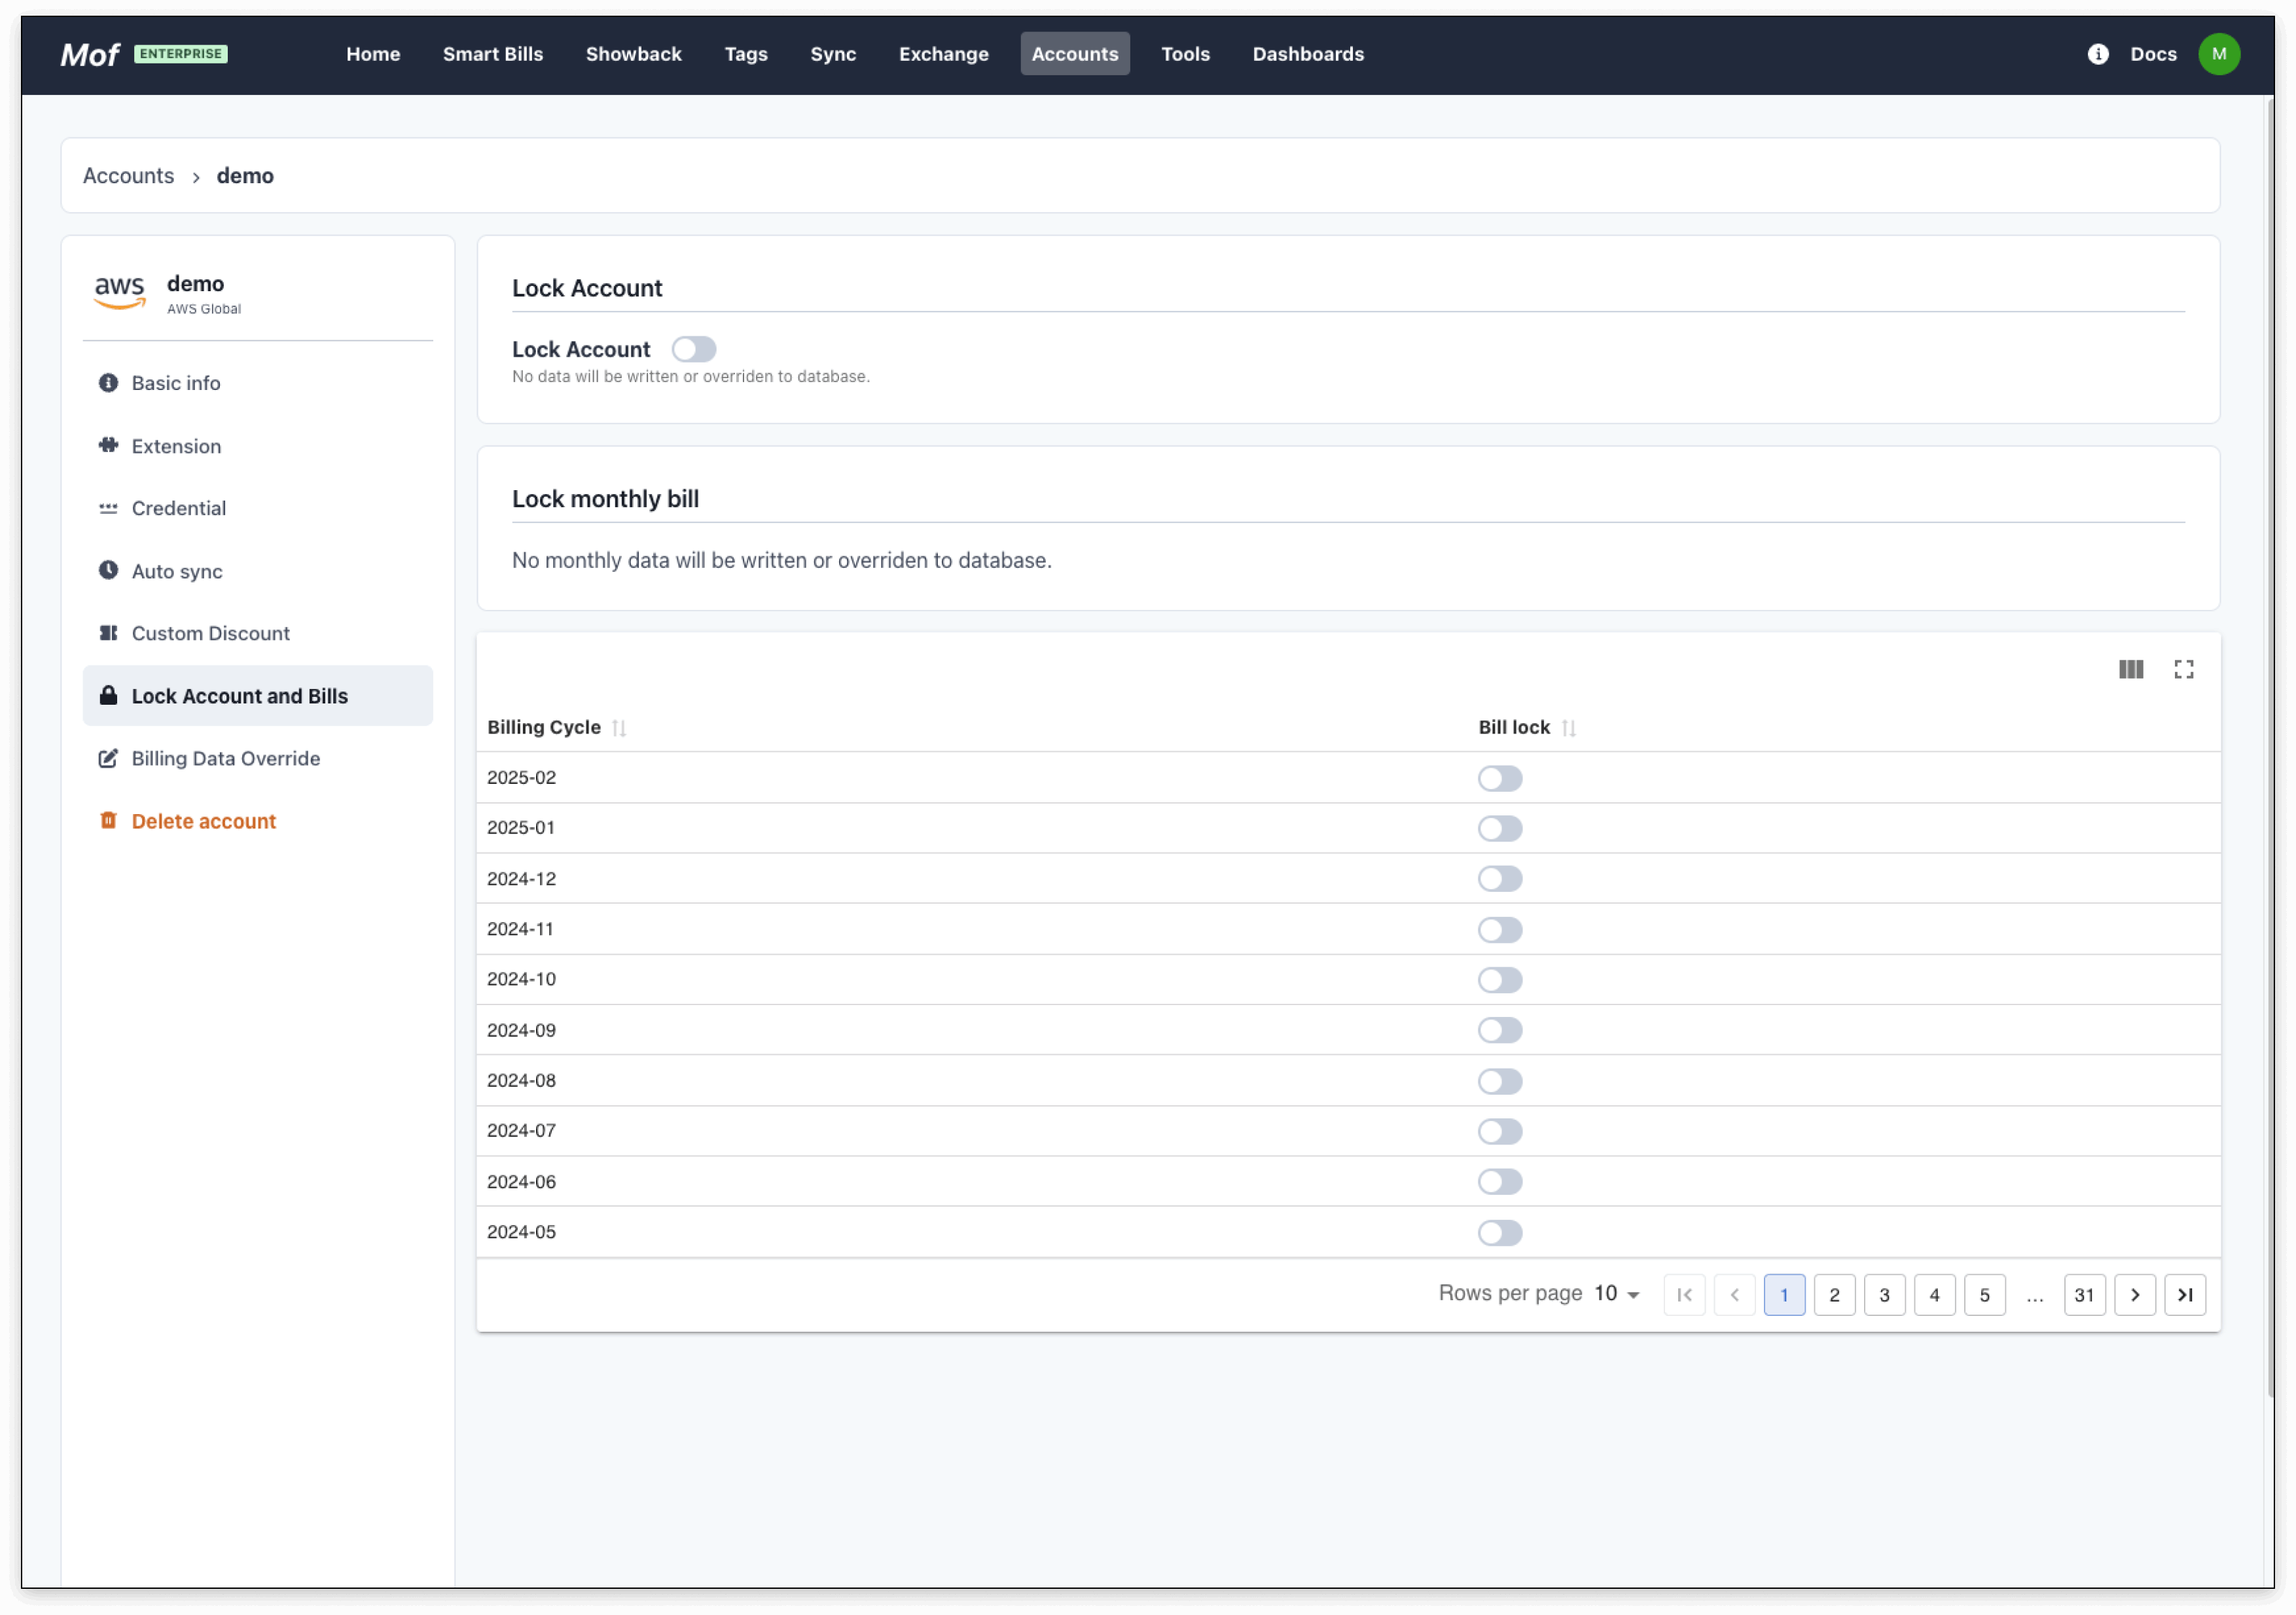Open the Docs link

(x=2153, y=54)
